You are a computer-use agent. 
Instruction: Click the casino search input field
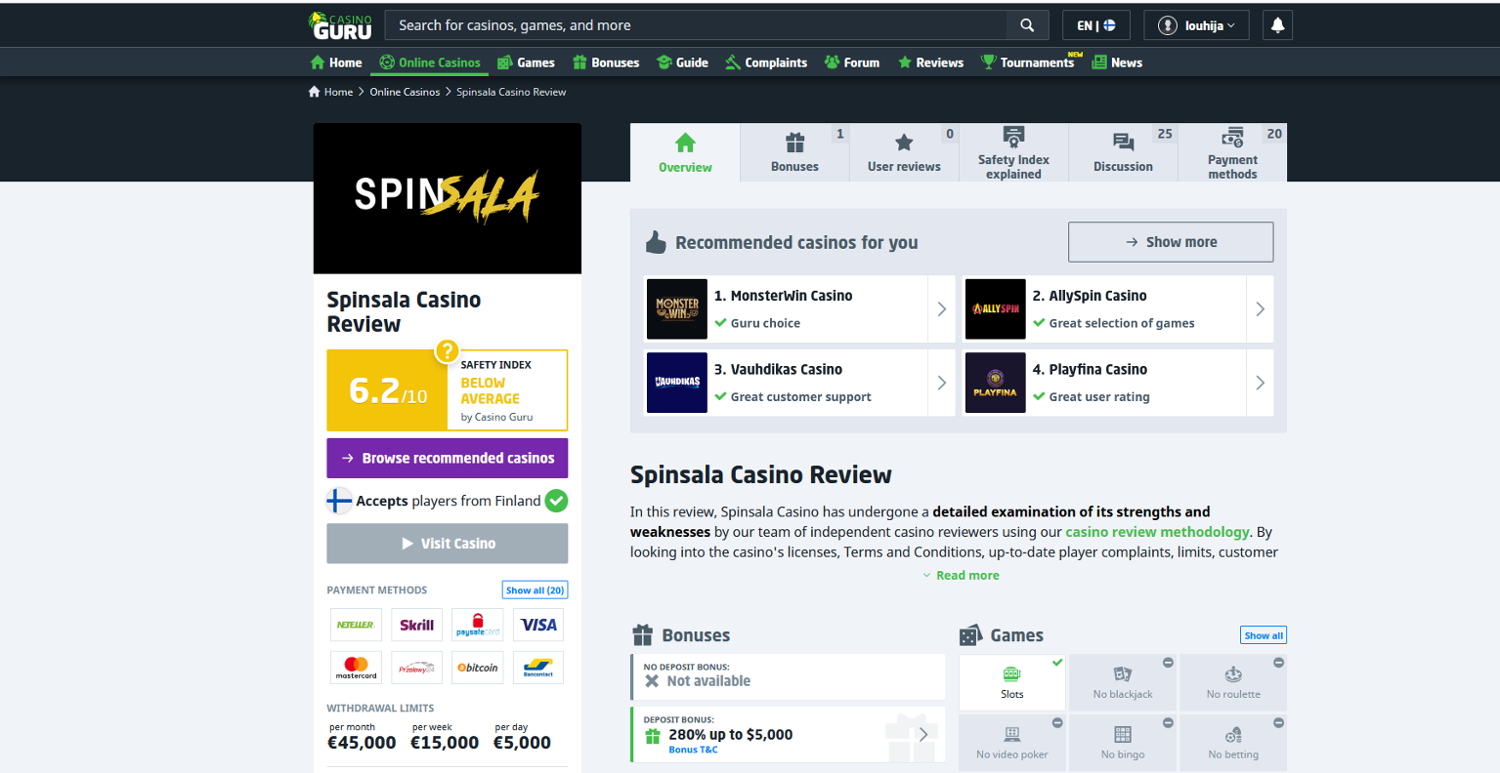pyautogui.click(x=696, y=25)
